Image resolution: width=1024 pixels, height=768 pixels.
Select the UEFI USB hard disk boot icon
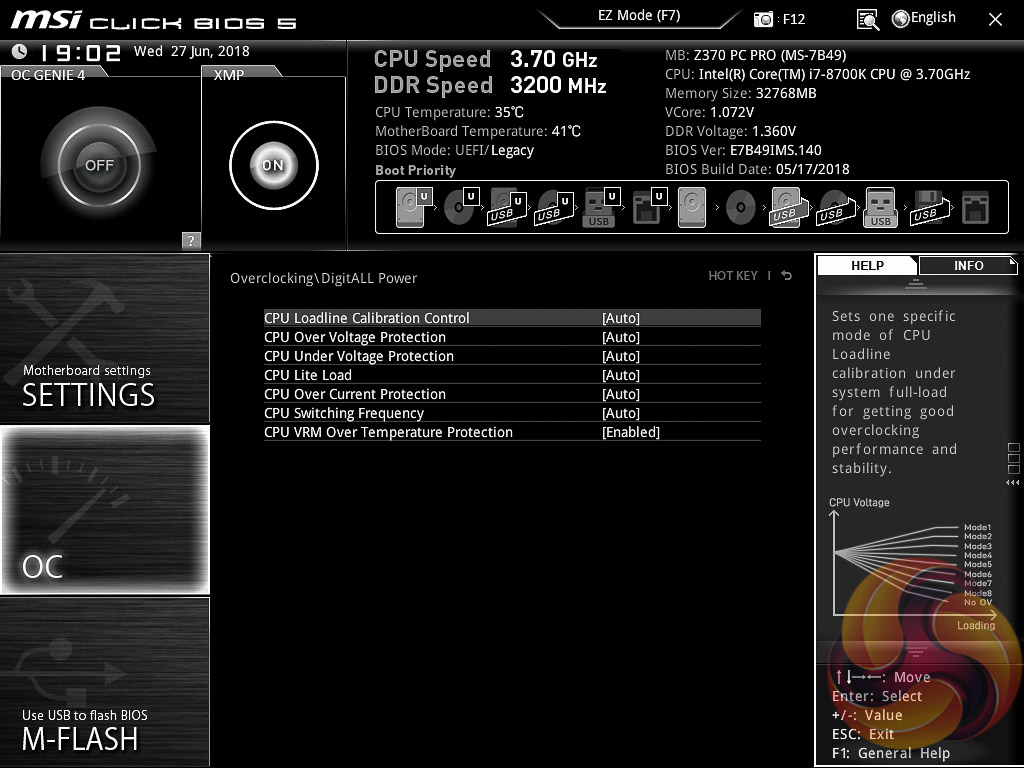[507, 207]
